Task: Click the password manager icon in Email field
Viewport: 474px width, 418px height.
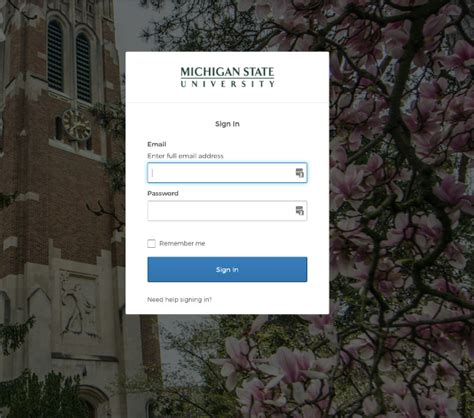Action: [299, 173]
